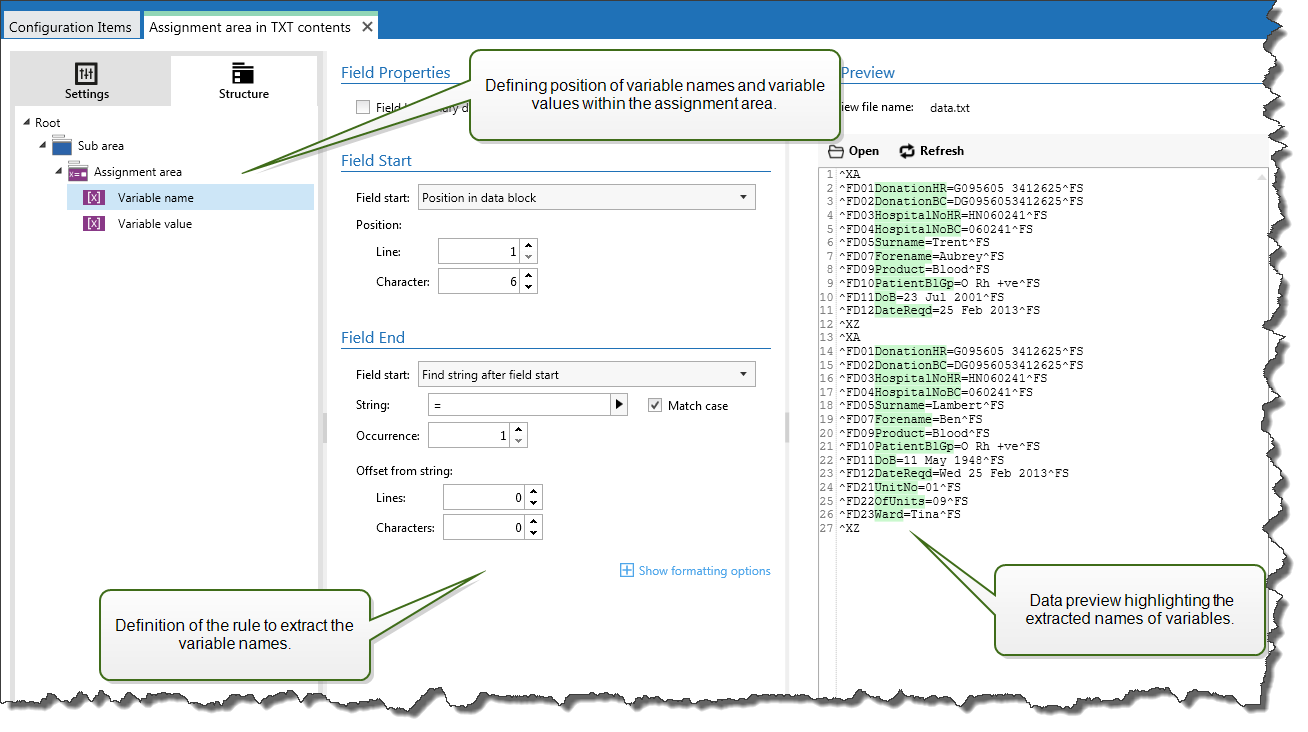Viewport: 1308px width, 732px height.
Task: Click the Refresh arrows icon
Action: pos(907,151)
